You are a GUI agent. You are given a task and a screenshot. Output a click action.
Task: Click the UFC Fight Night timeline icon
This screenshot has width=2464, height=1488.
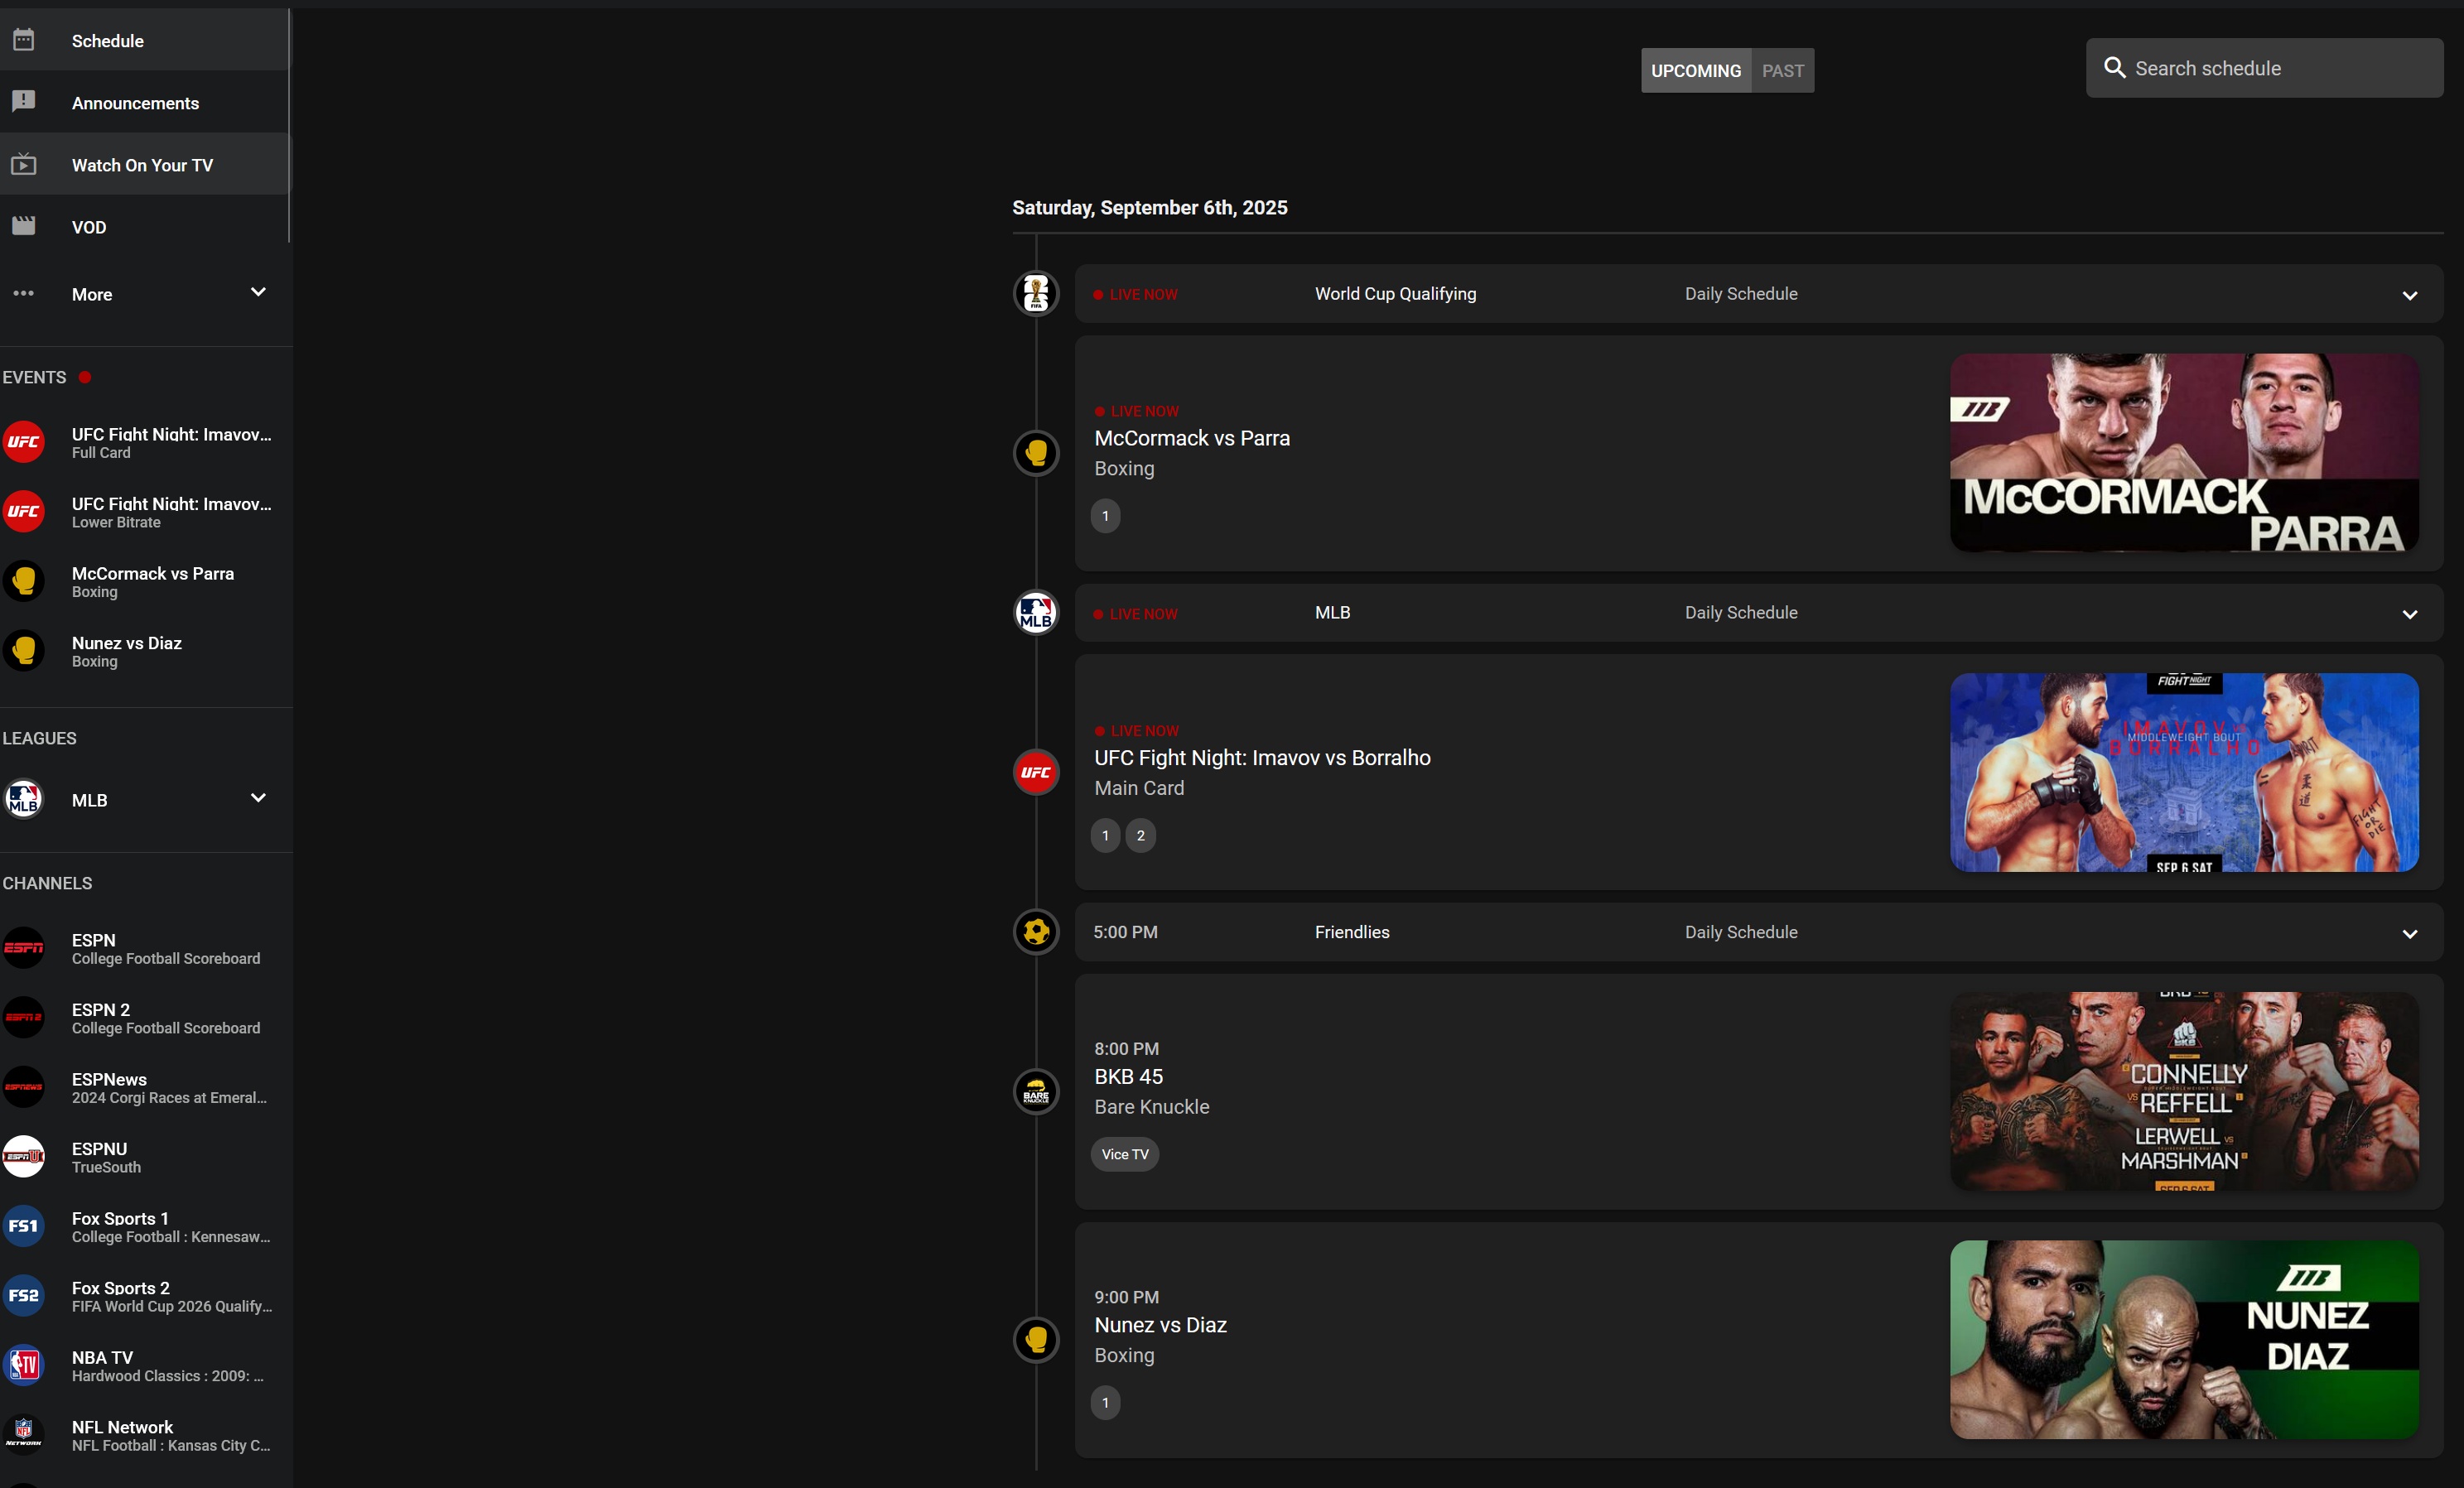pos(1036,772)
